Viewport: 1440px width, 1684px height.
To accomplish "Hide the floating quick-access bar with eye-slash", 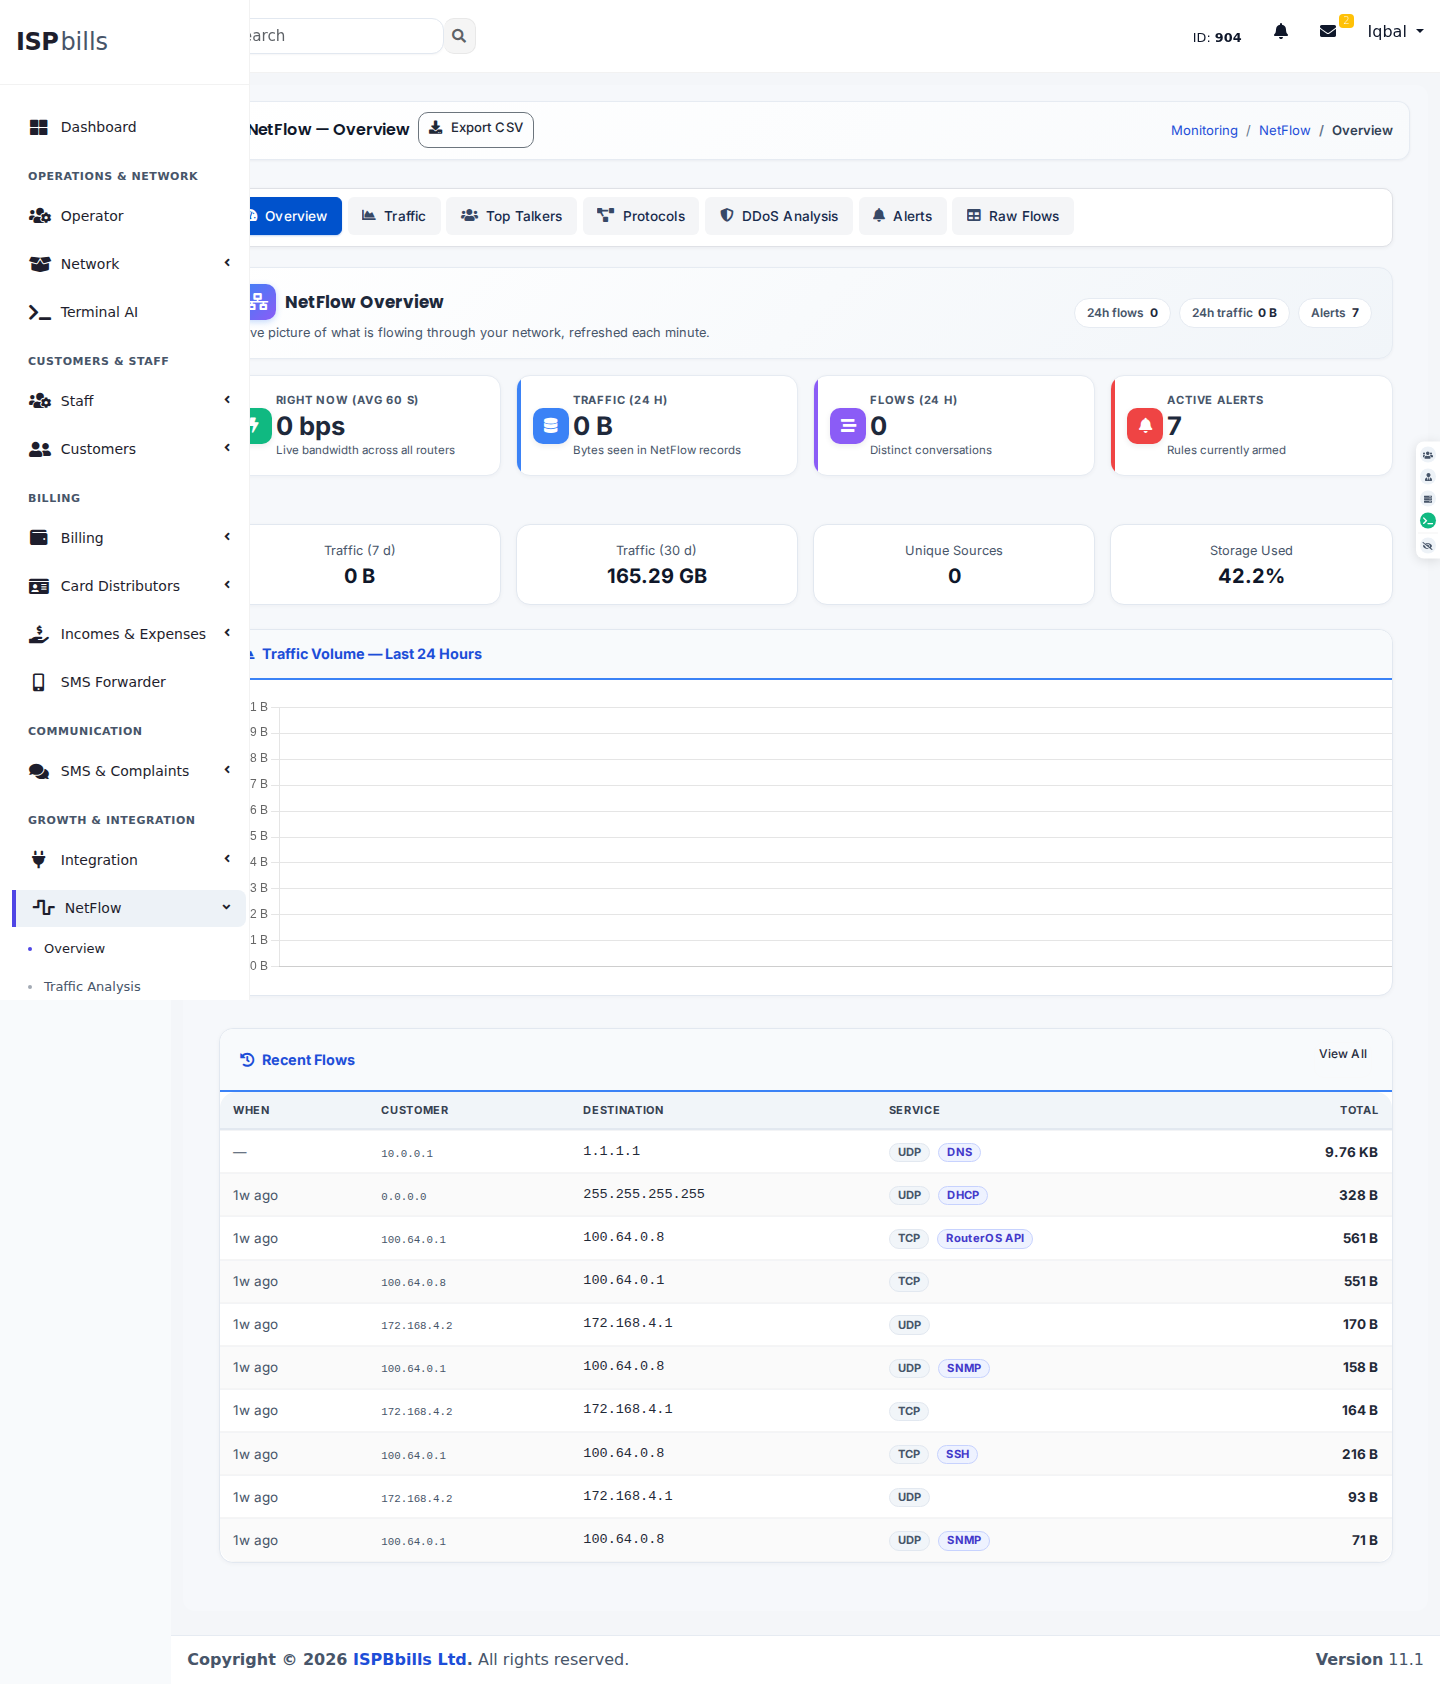I will coord(1428,546).
